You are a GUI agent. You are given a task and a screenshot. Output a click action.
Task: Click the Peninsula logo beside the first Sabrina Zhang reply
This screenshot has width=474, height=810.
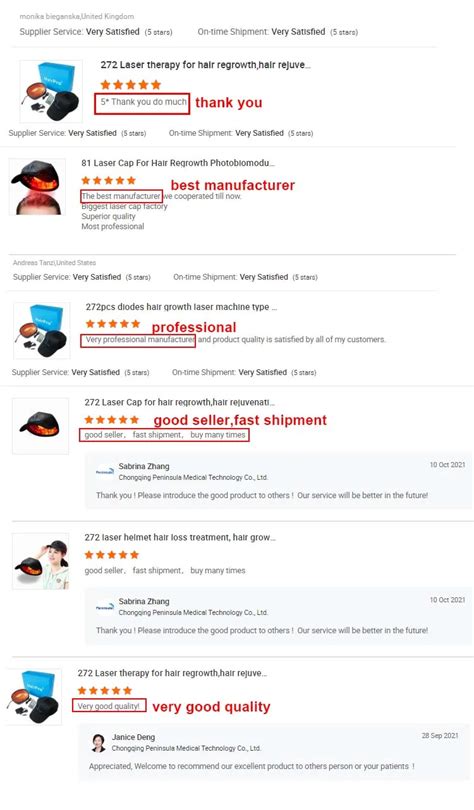click(105, 471)
